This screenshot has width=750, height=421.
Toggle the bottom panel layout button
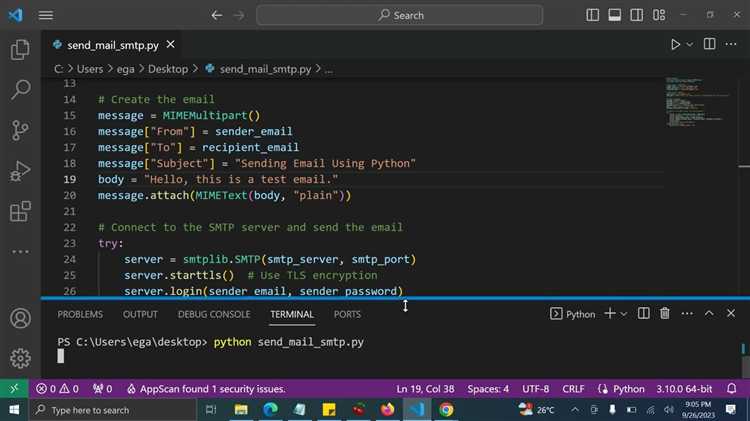coord(615,15)
